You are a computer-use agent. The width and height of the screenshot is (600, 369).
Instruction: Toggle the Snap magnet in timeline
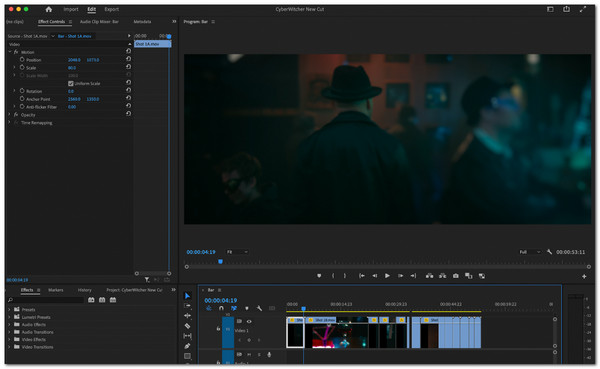(x=221, y=308)
